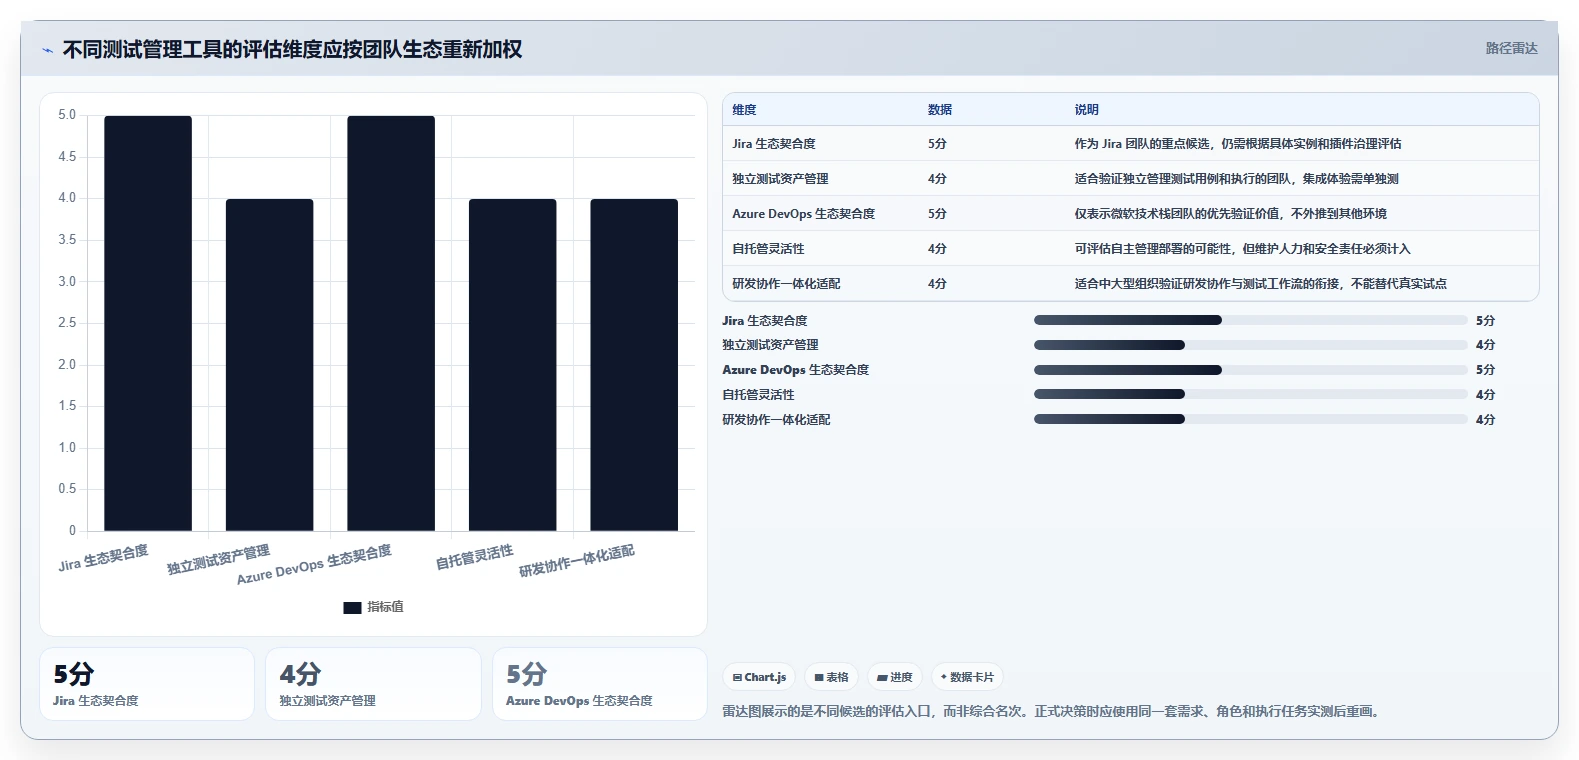Click the 5分 score in Jira table row
Viewport: 1579px width, 760px height.
pyautogui.click(x=937, y=144)
